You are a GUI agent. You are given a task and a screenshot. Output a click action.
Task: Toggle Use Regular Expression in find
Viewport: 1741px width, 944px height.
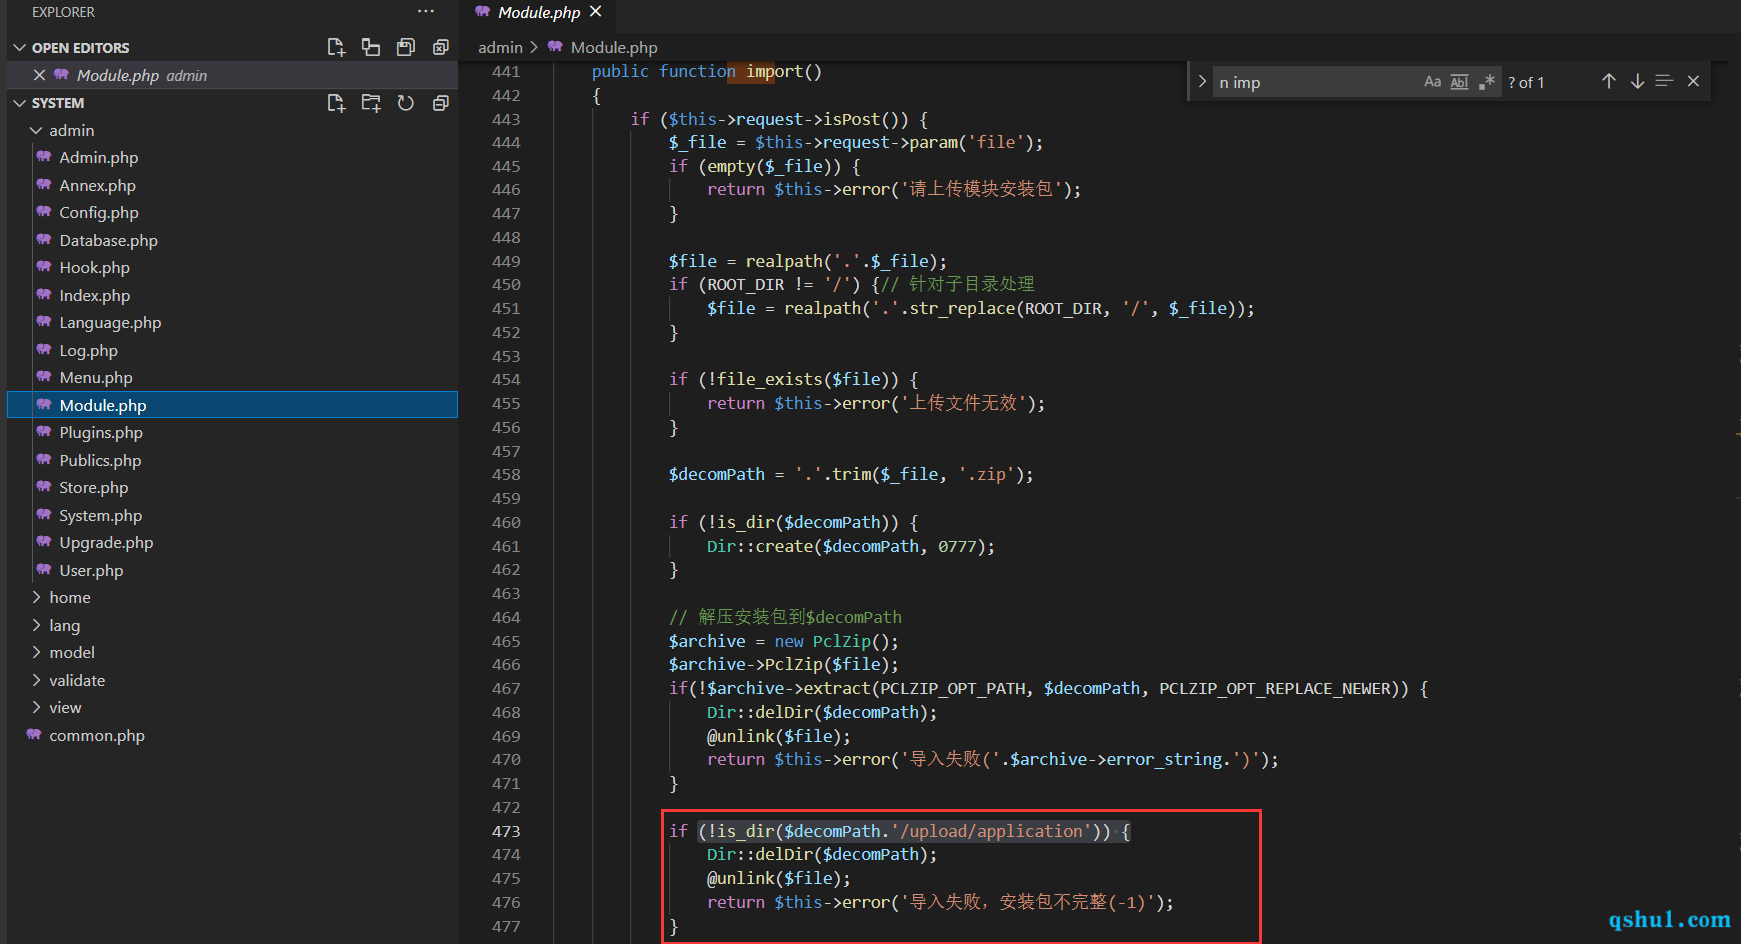(1487, 82)
